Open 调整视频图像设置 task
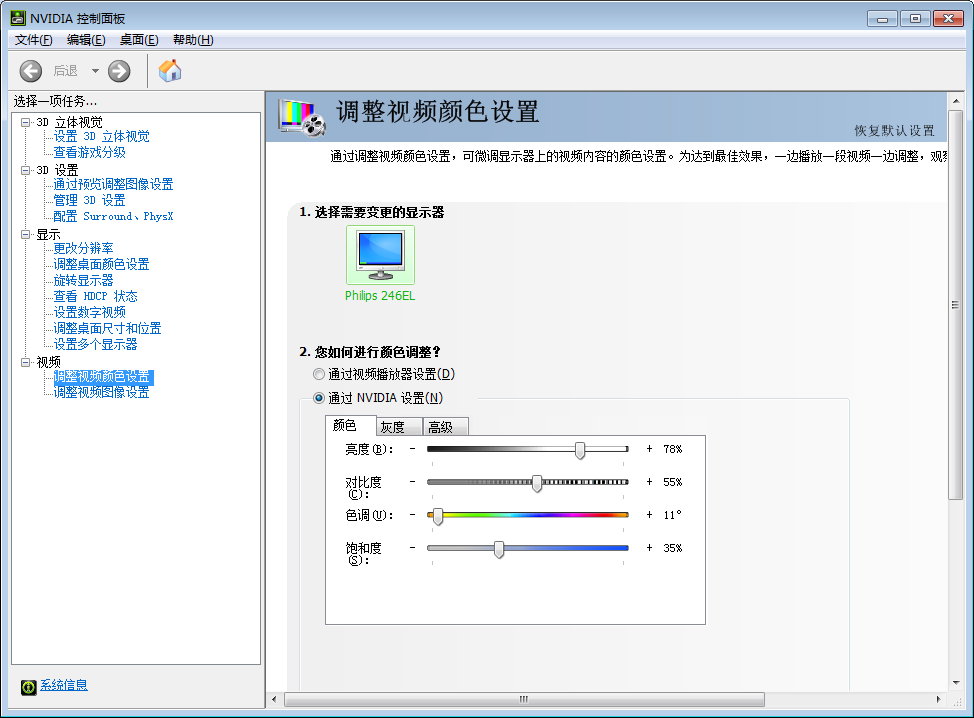Image resolution: width=974 pixels, height=718 pixels. click(x=101, y=393)
